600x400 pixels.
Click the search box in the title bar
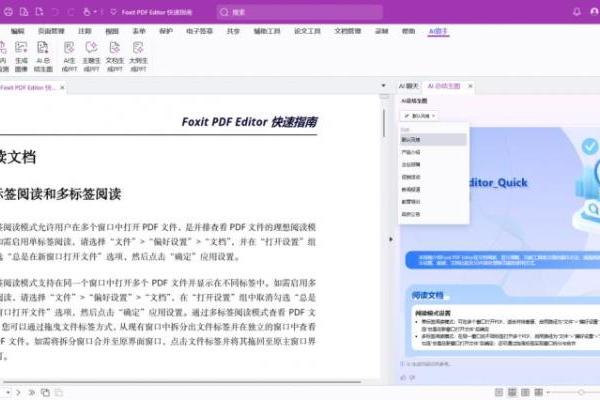pos(299,12)
